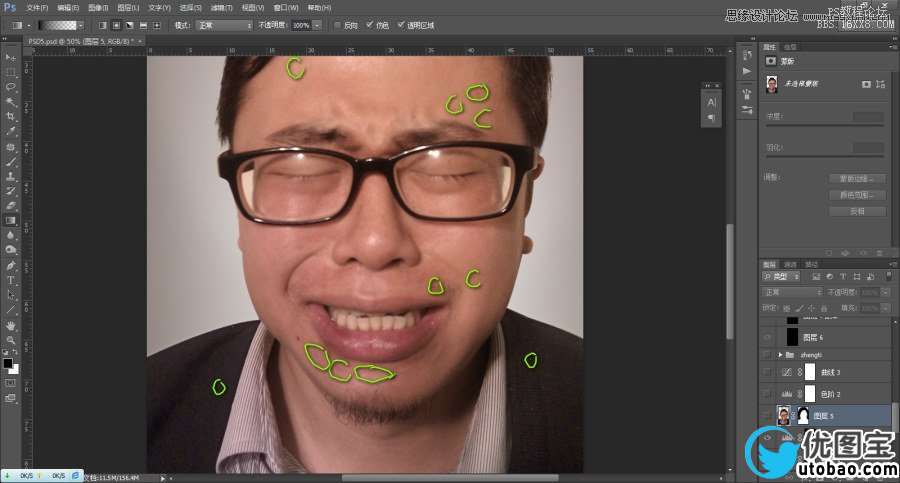Image resolution: width=900 pixels, height=483 pixels.
Task: Click the 图层 5 layer mask thumbnail
Action: (x=803, y=416)
